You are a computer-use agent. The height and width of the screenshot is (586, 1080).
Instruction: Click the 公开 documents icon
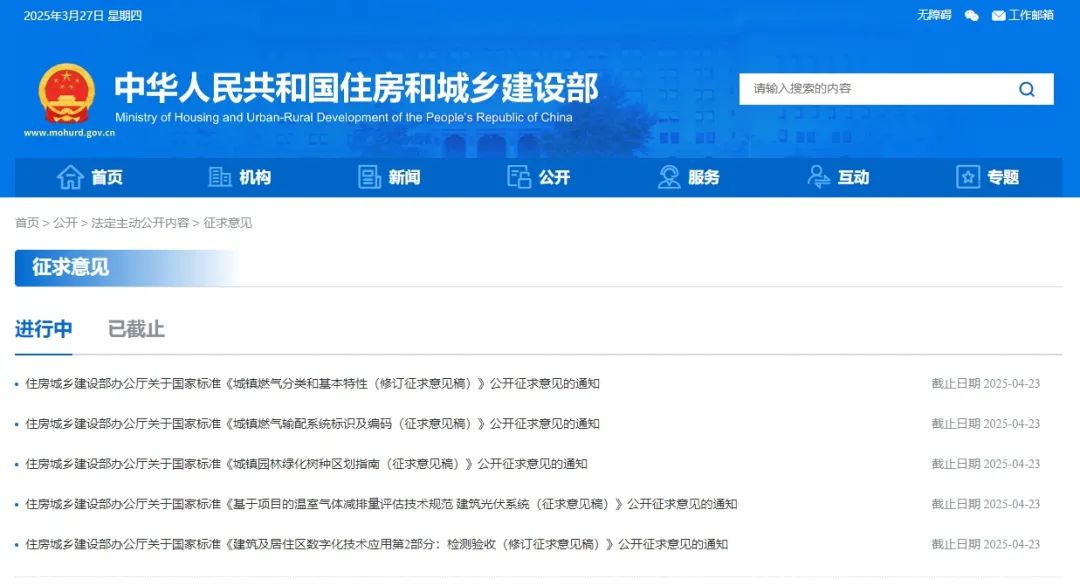click(x=519, y=177)
